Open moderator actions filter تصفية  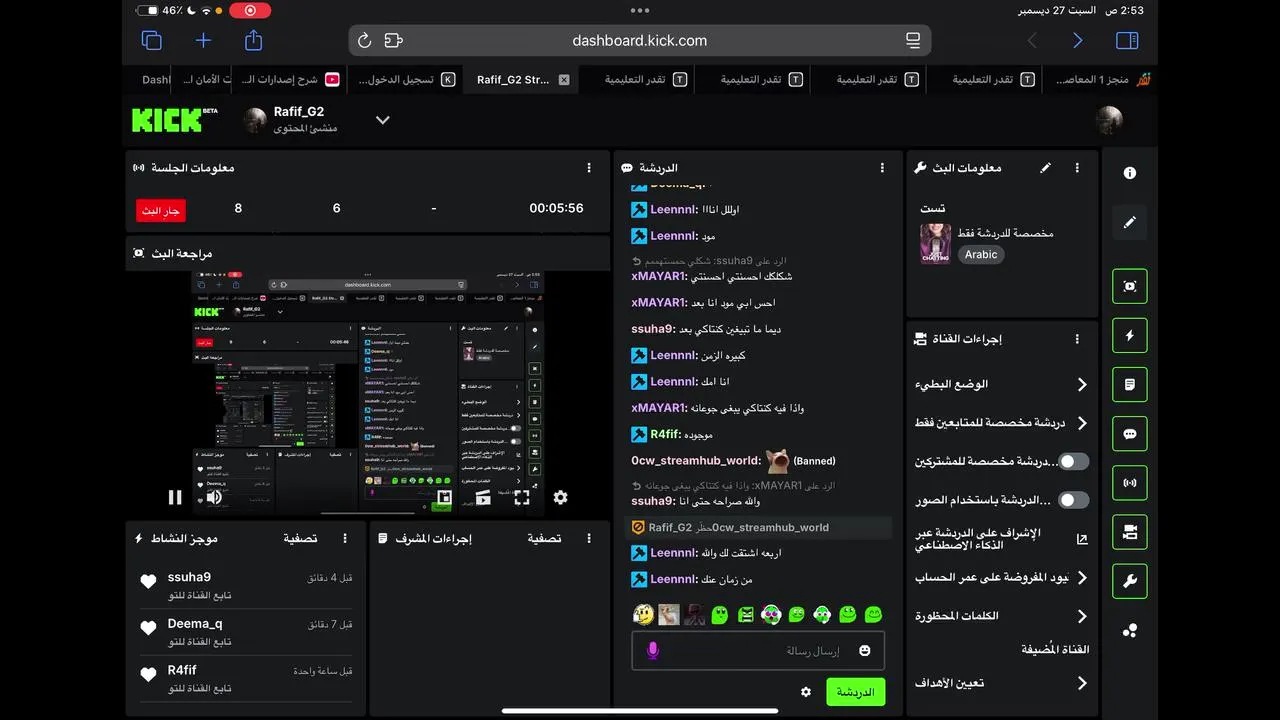(544, 538)
